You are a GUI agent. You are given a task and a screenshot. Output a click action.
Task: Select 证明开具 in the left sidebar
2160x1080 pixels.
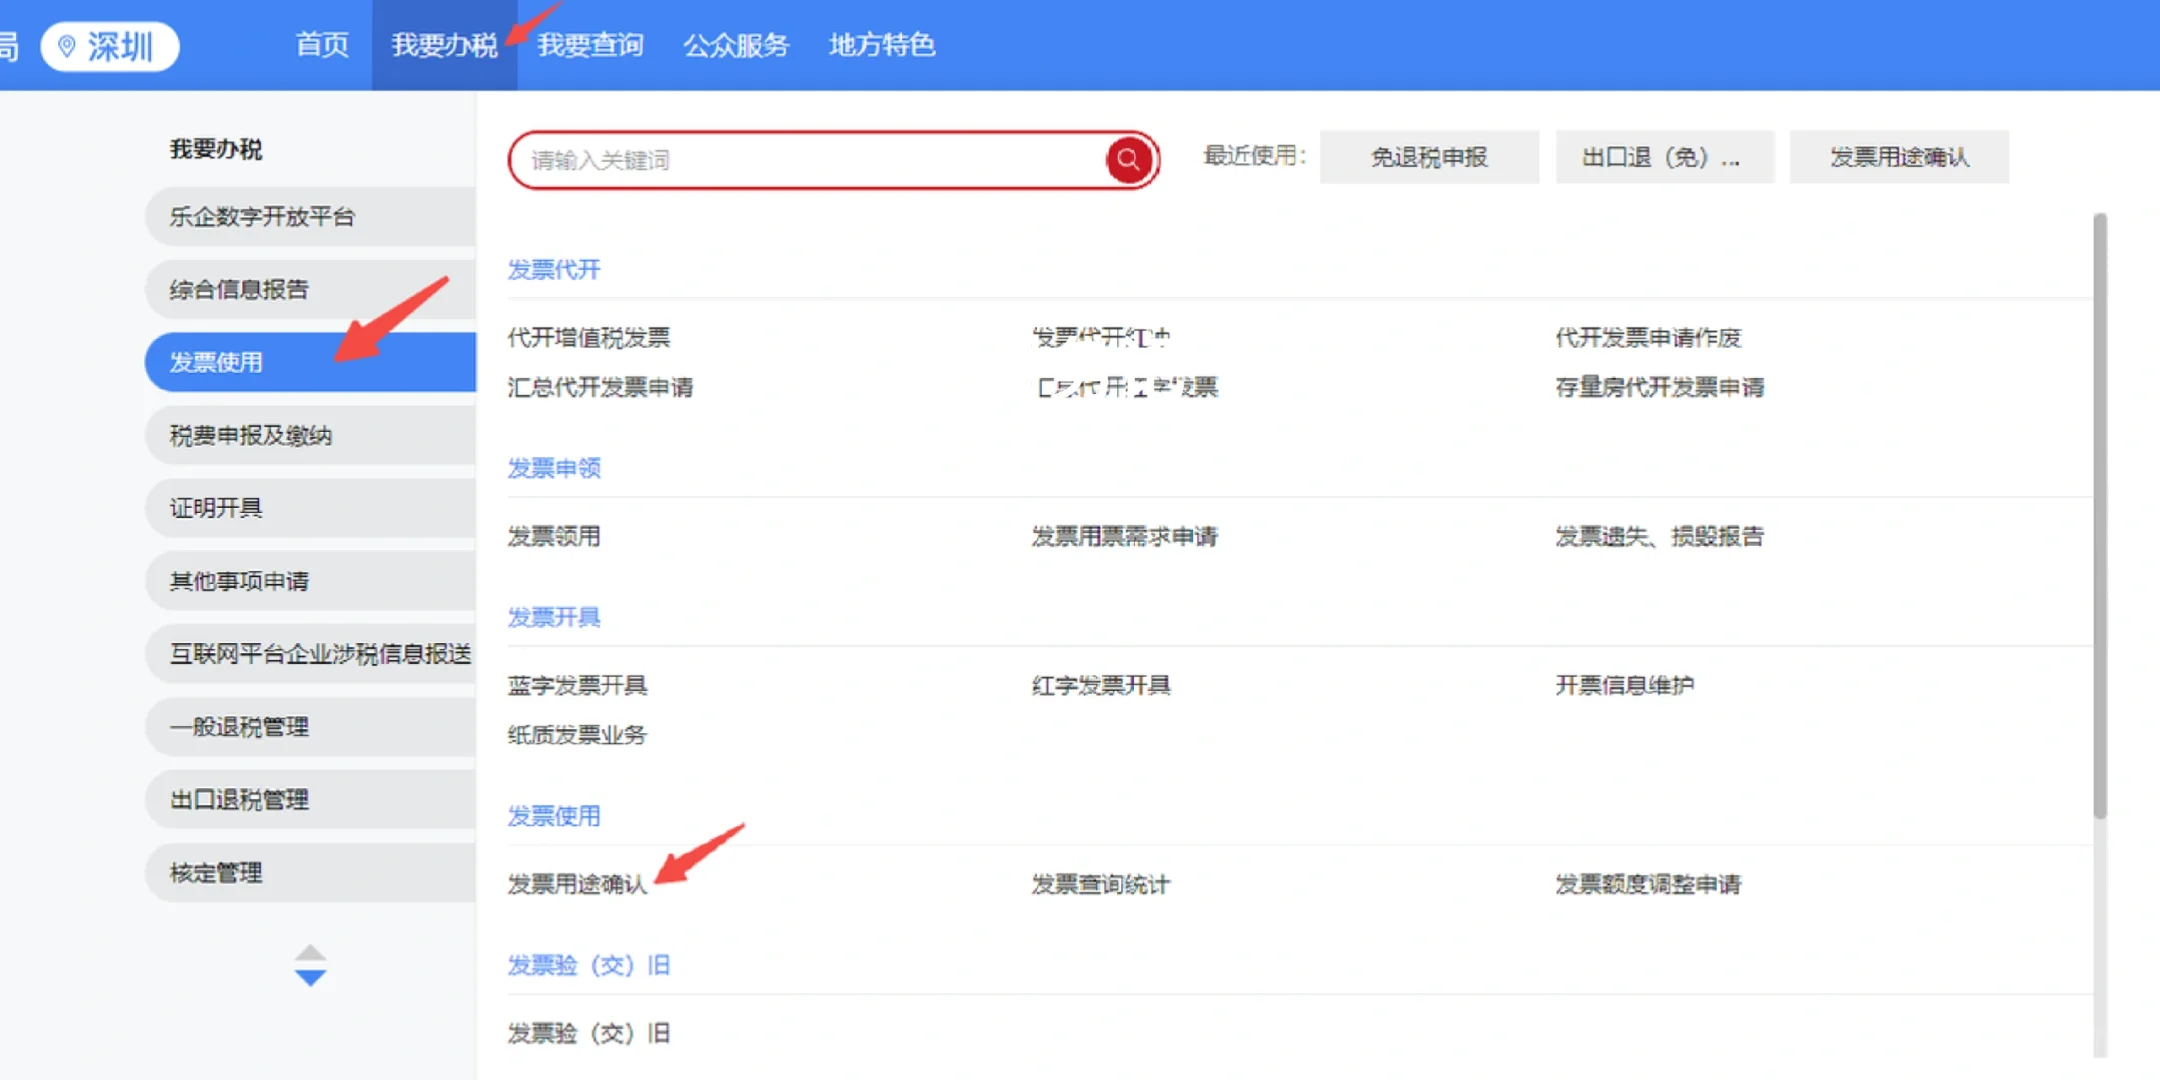(x=215, y=508)
